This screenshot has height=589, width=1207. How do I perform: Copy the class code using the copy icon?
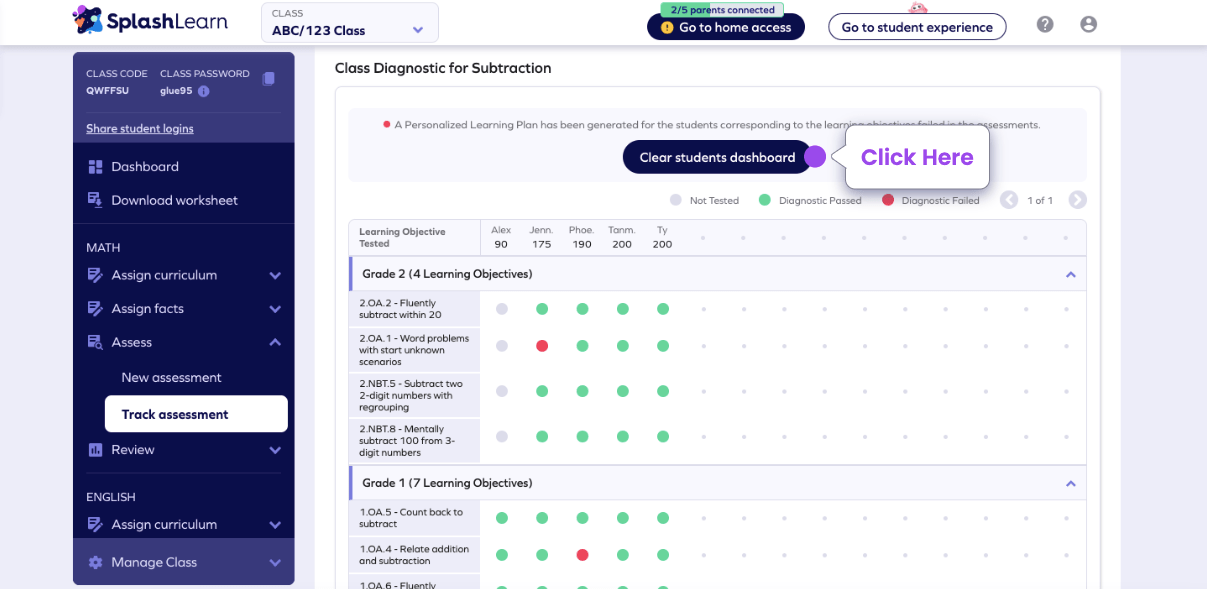click(x=268, y=78)
